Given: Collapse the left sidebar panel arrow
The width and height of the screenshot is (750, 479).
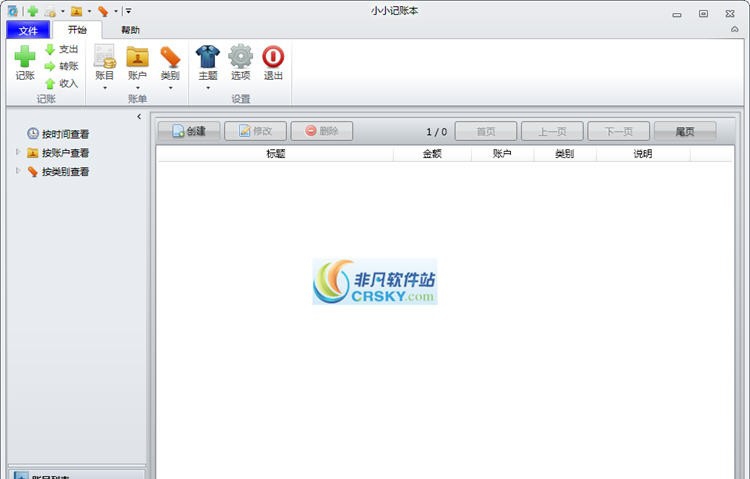Looking at the screenshot, I should pos(139,117).
